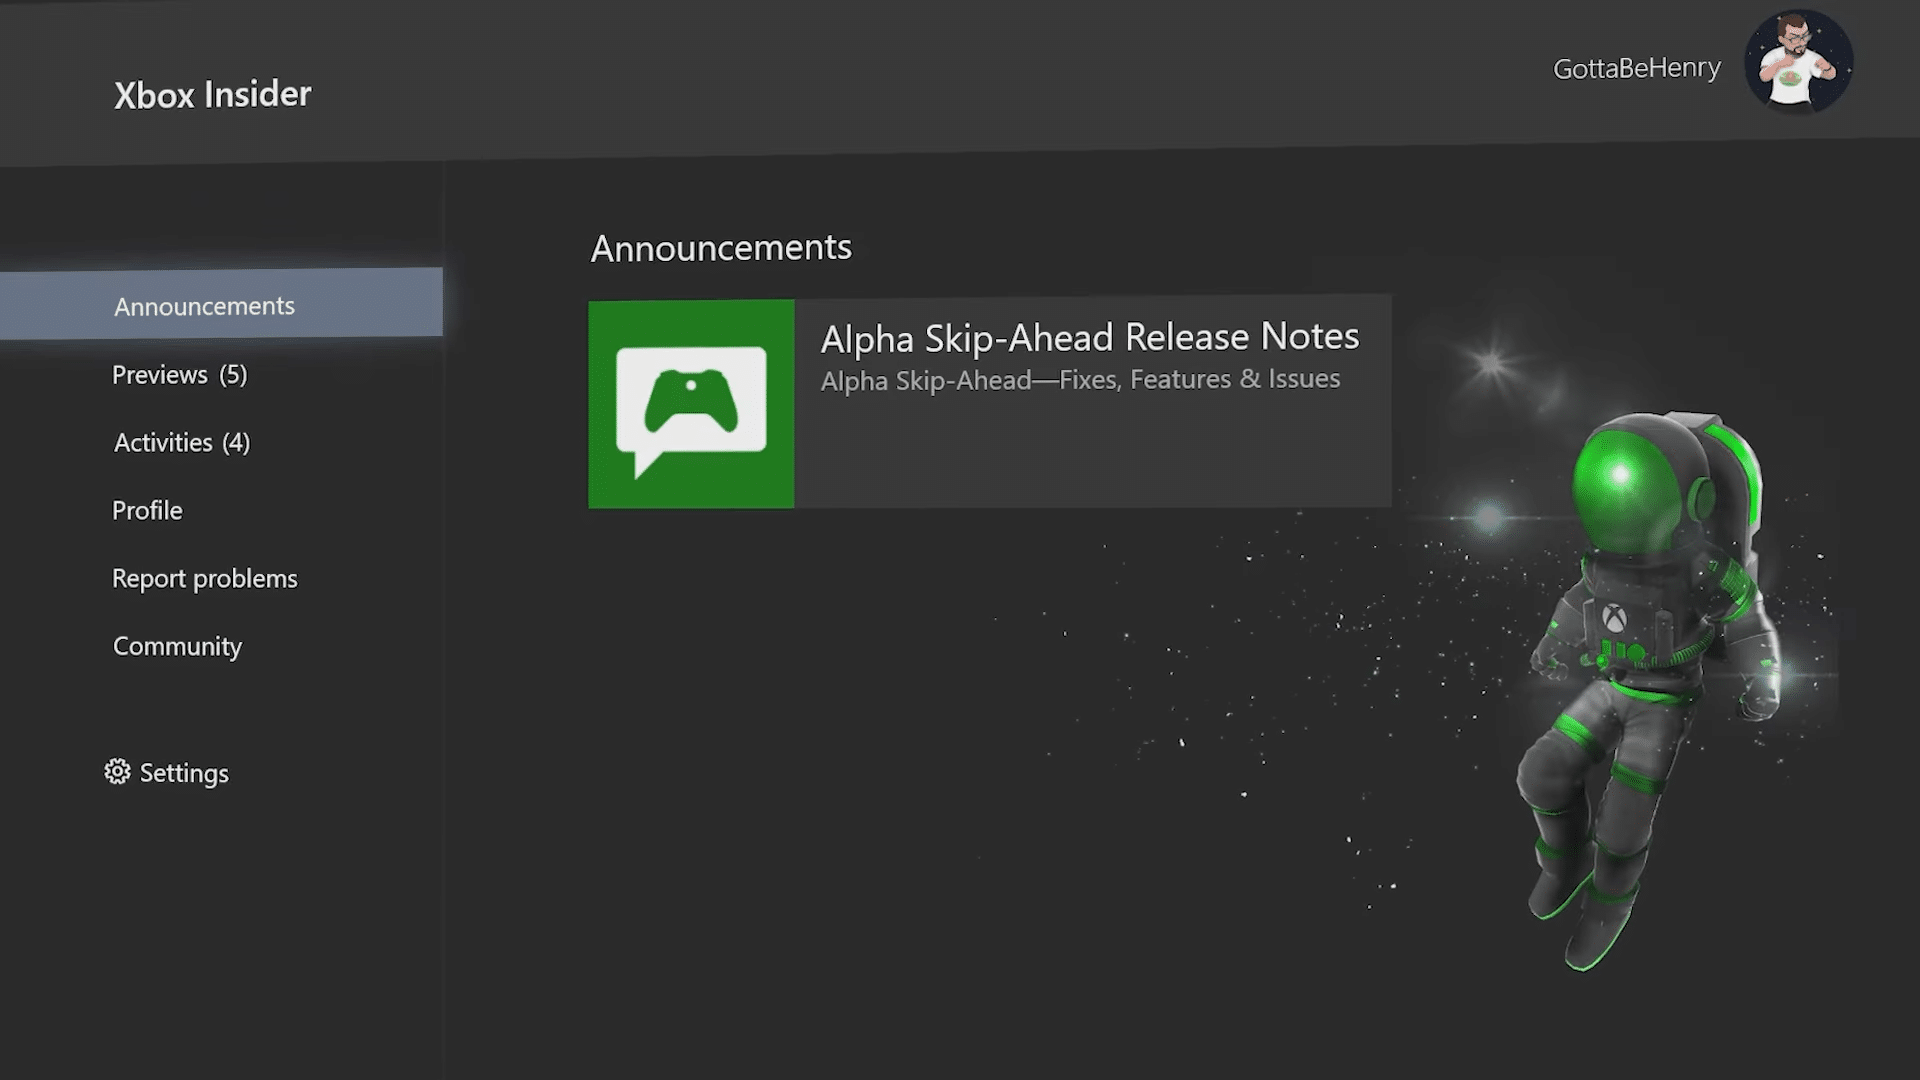Select Announcements in the sidebar
This screenshot has height=1080, width=1920.
(x=221, y=304)
